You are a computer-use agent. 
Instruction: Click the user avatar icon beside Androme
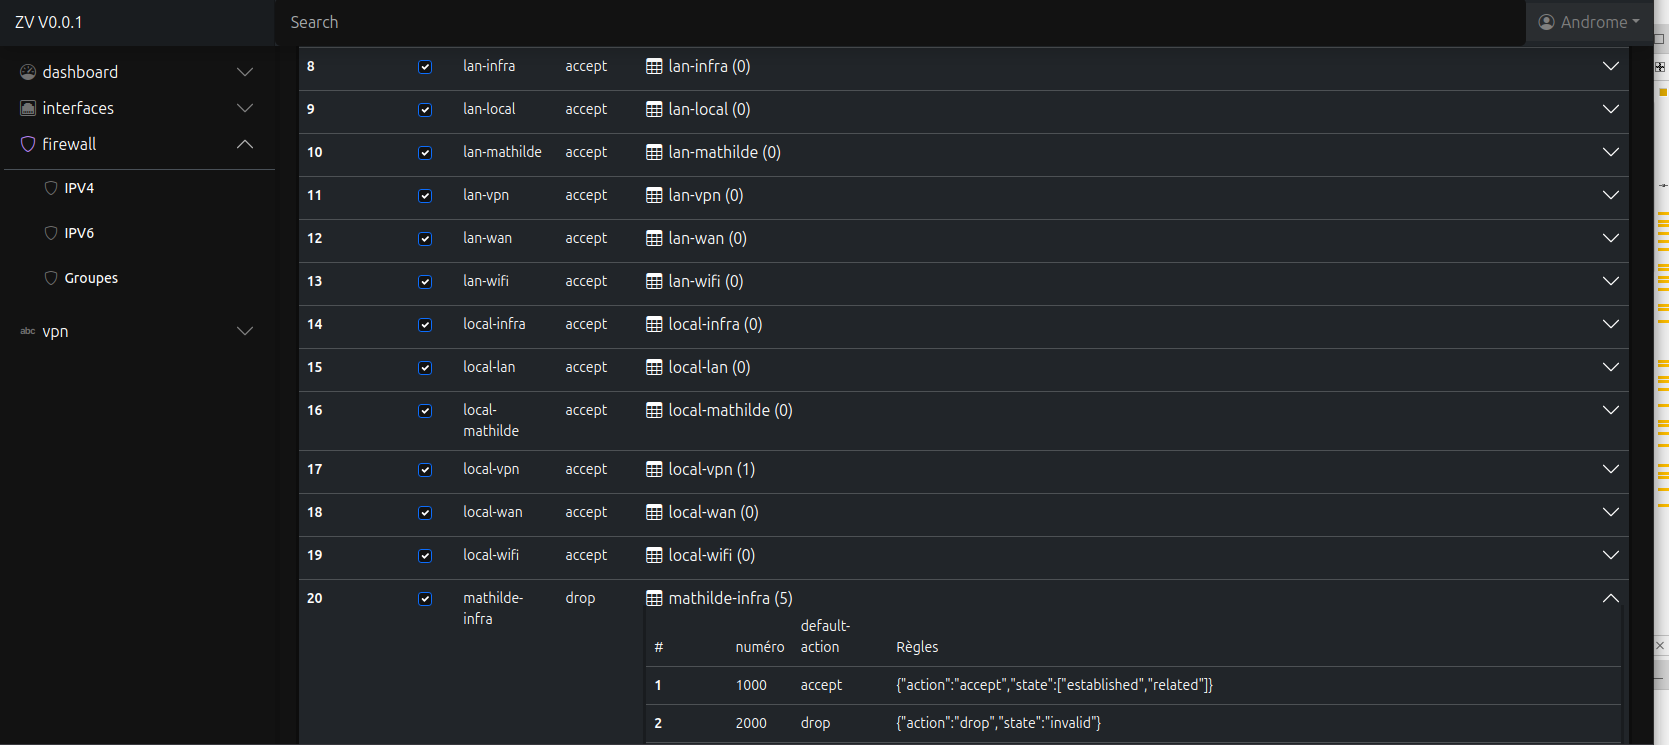pyautogui.click(x=1546, y=22)
